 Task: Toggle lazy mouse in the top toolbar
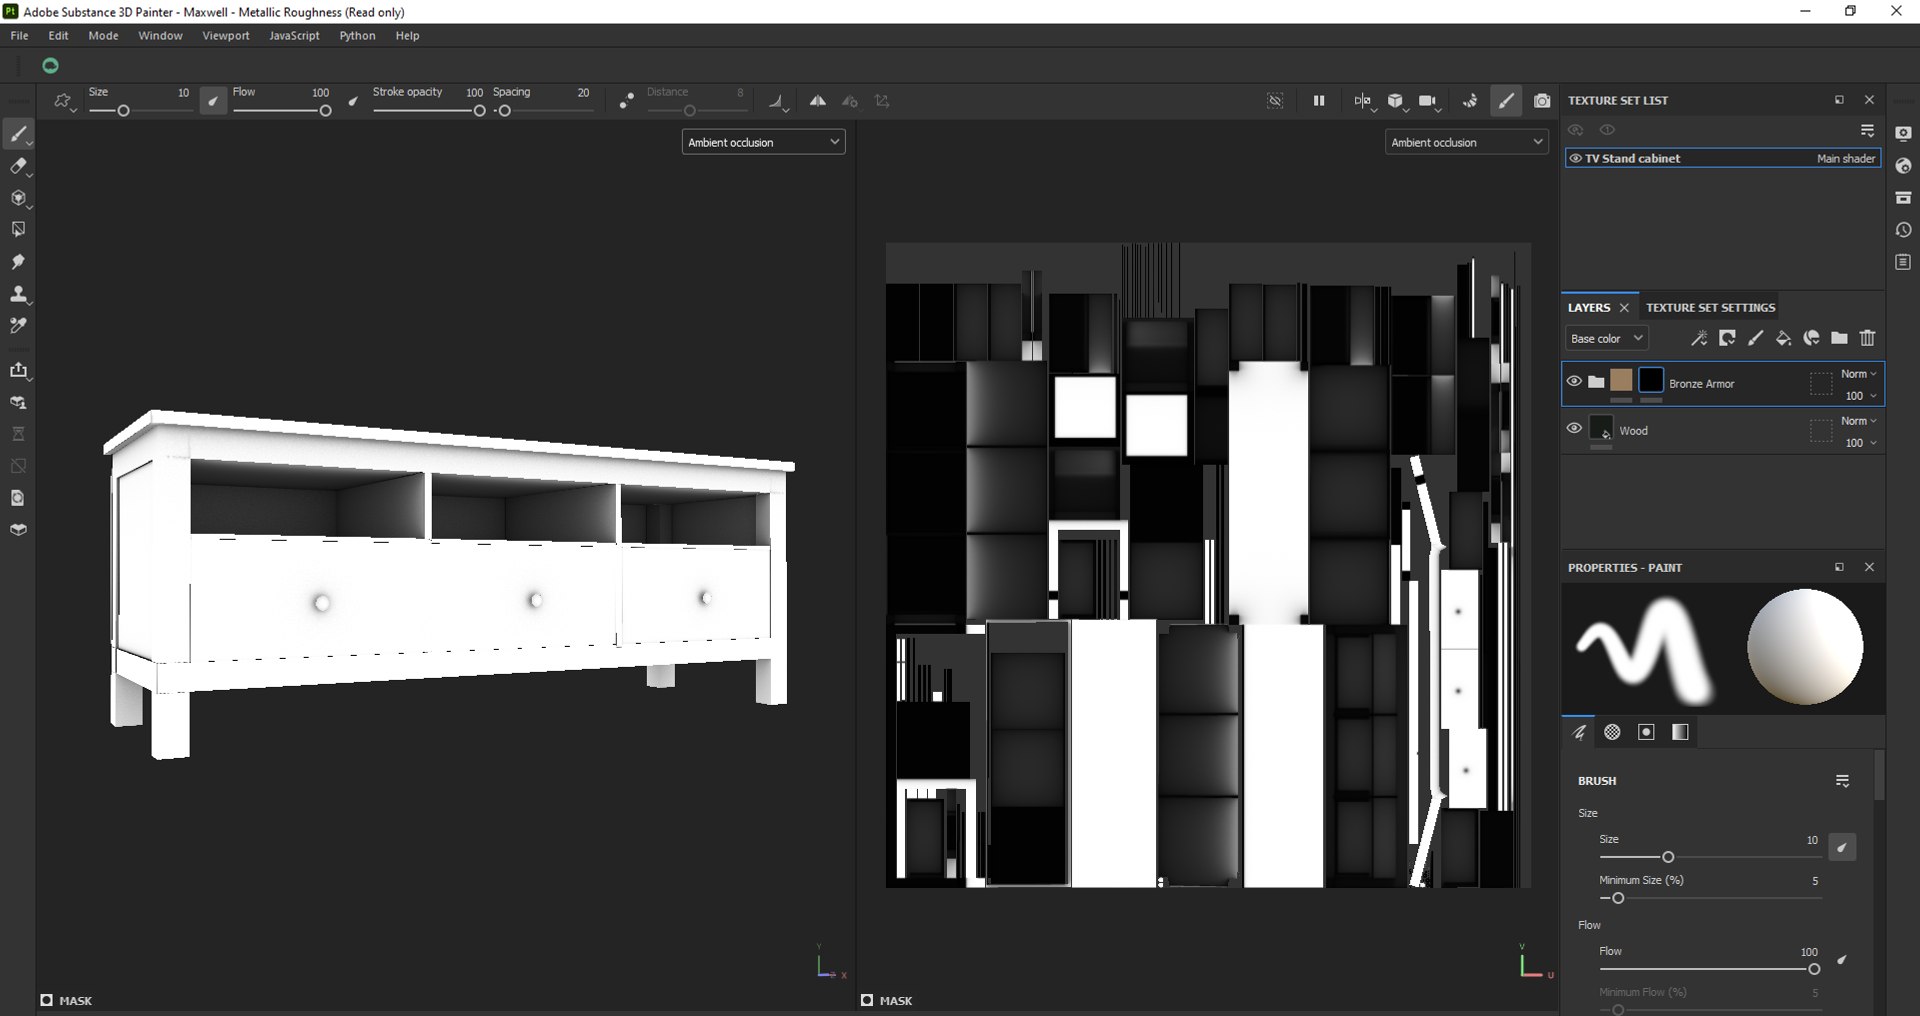point(626,101)
